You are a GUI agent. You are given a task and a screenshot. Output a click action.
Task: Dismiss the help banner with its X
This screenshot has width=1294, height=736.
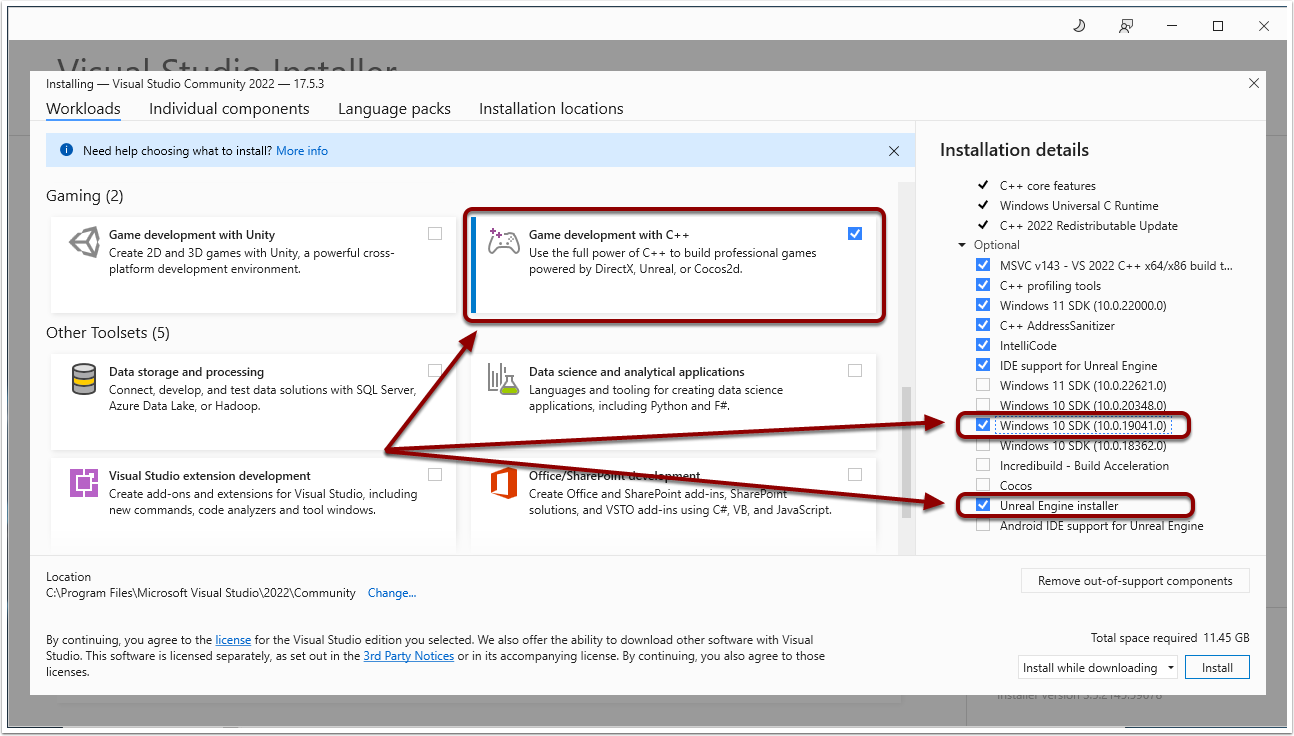click(x=894, y=151)
